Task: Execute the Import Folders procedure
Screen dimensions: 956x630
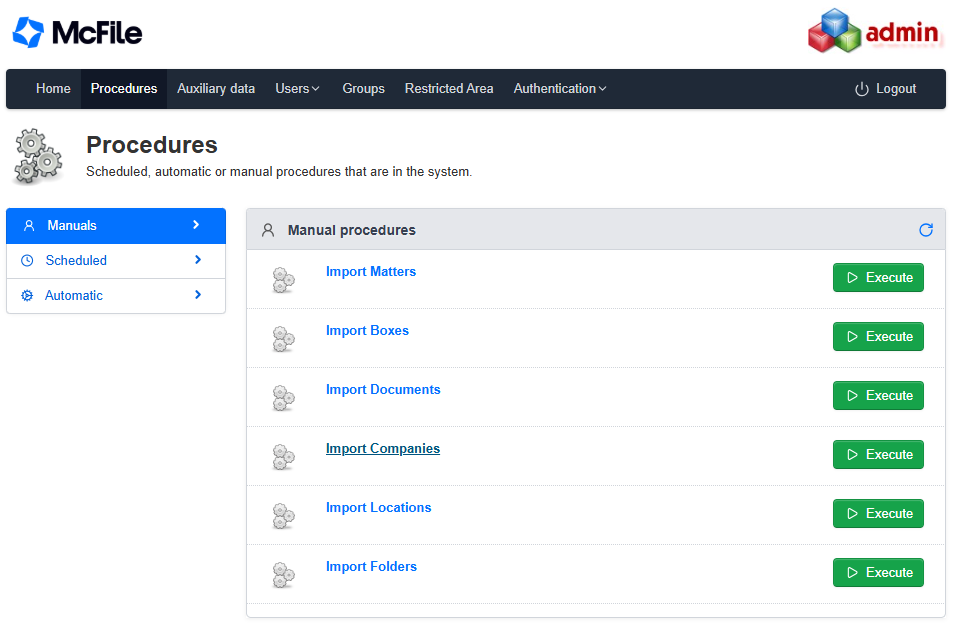Action: pyautogui.click(x=878, y=573)
